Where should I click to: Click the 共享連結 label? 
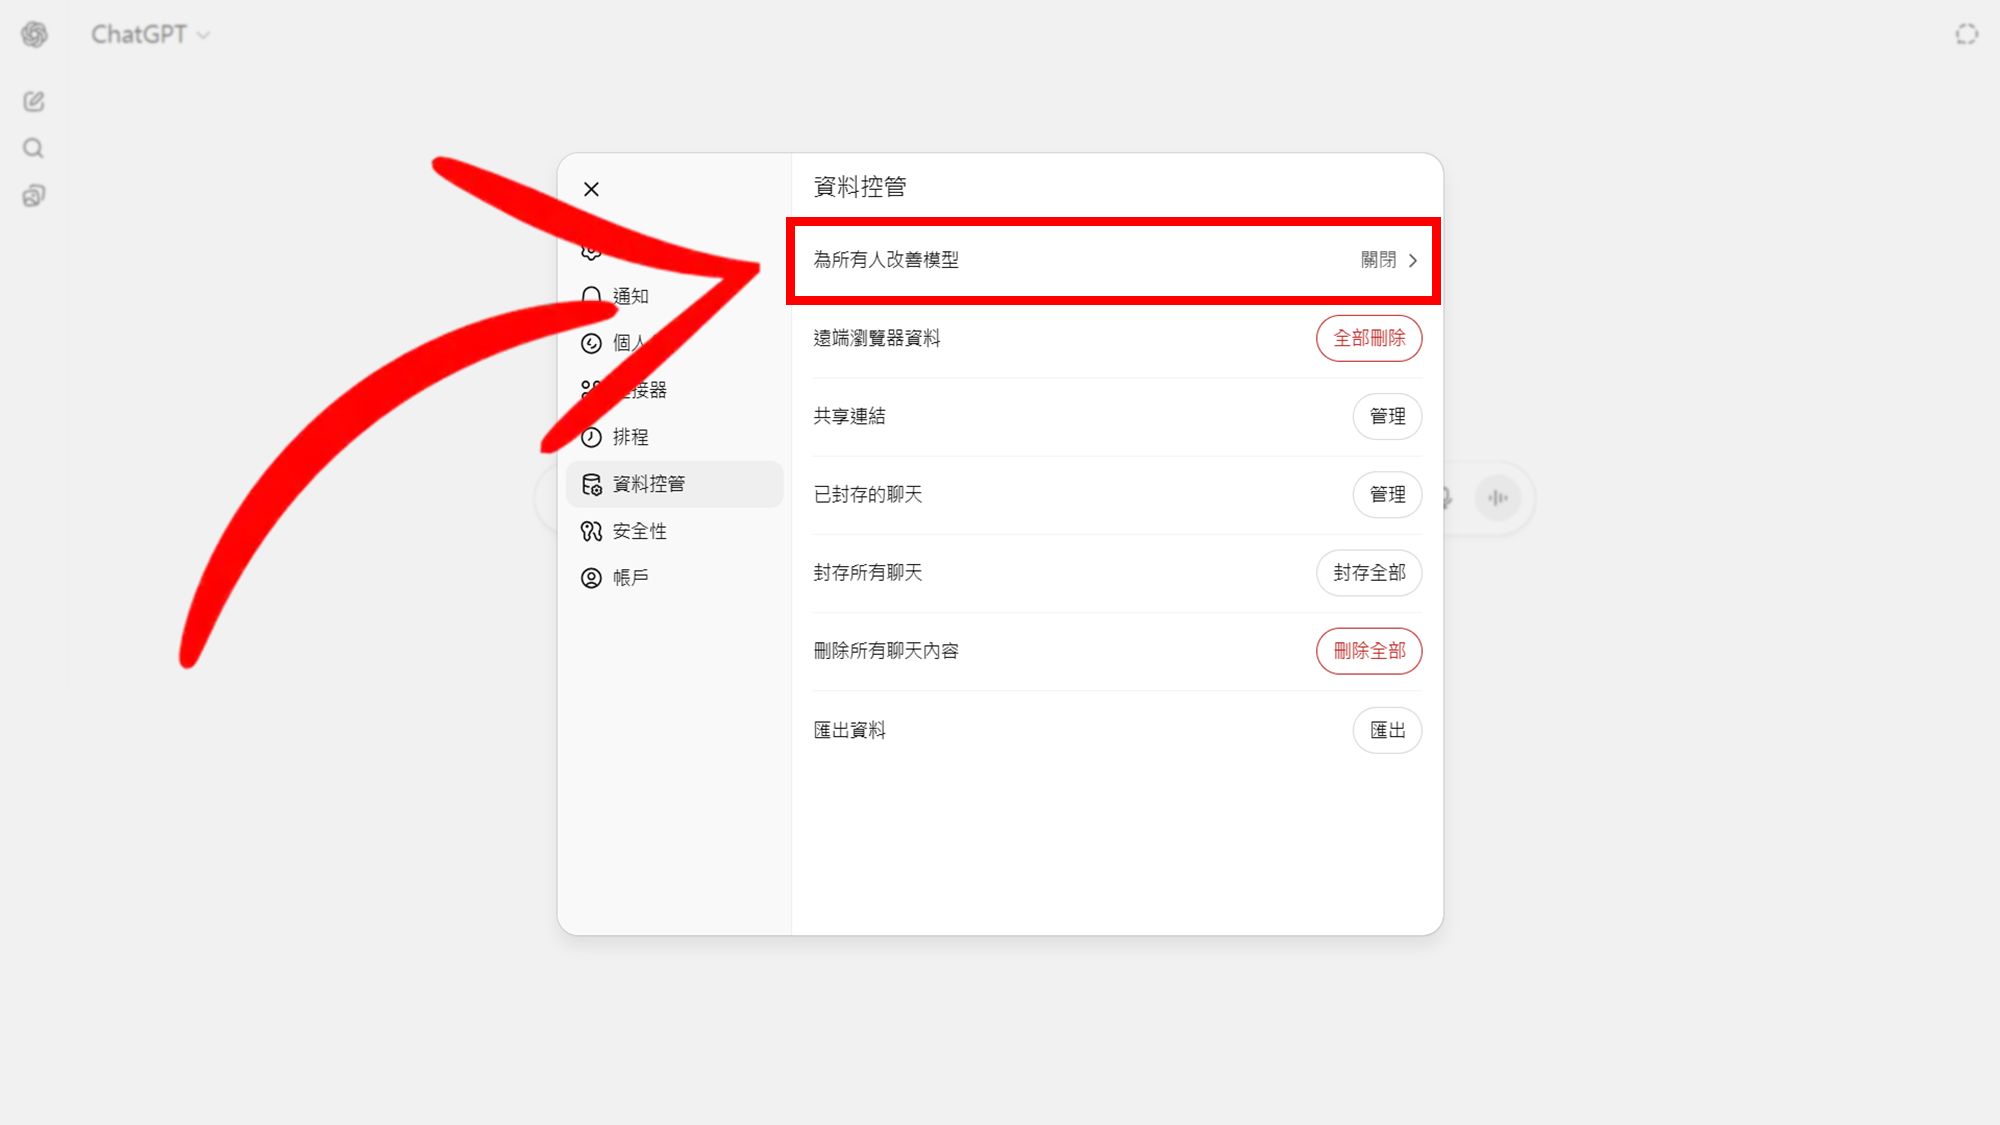tap(849, 416)
